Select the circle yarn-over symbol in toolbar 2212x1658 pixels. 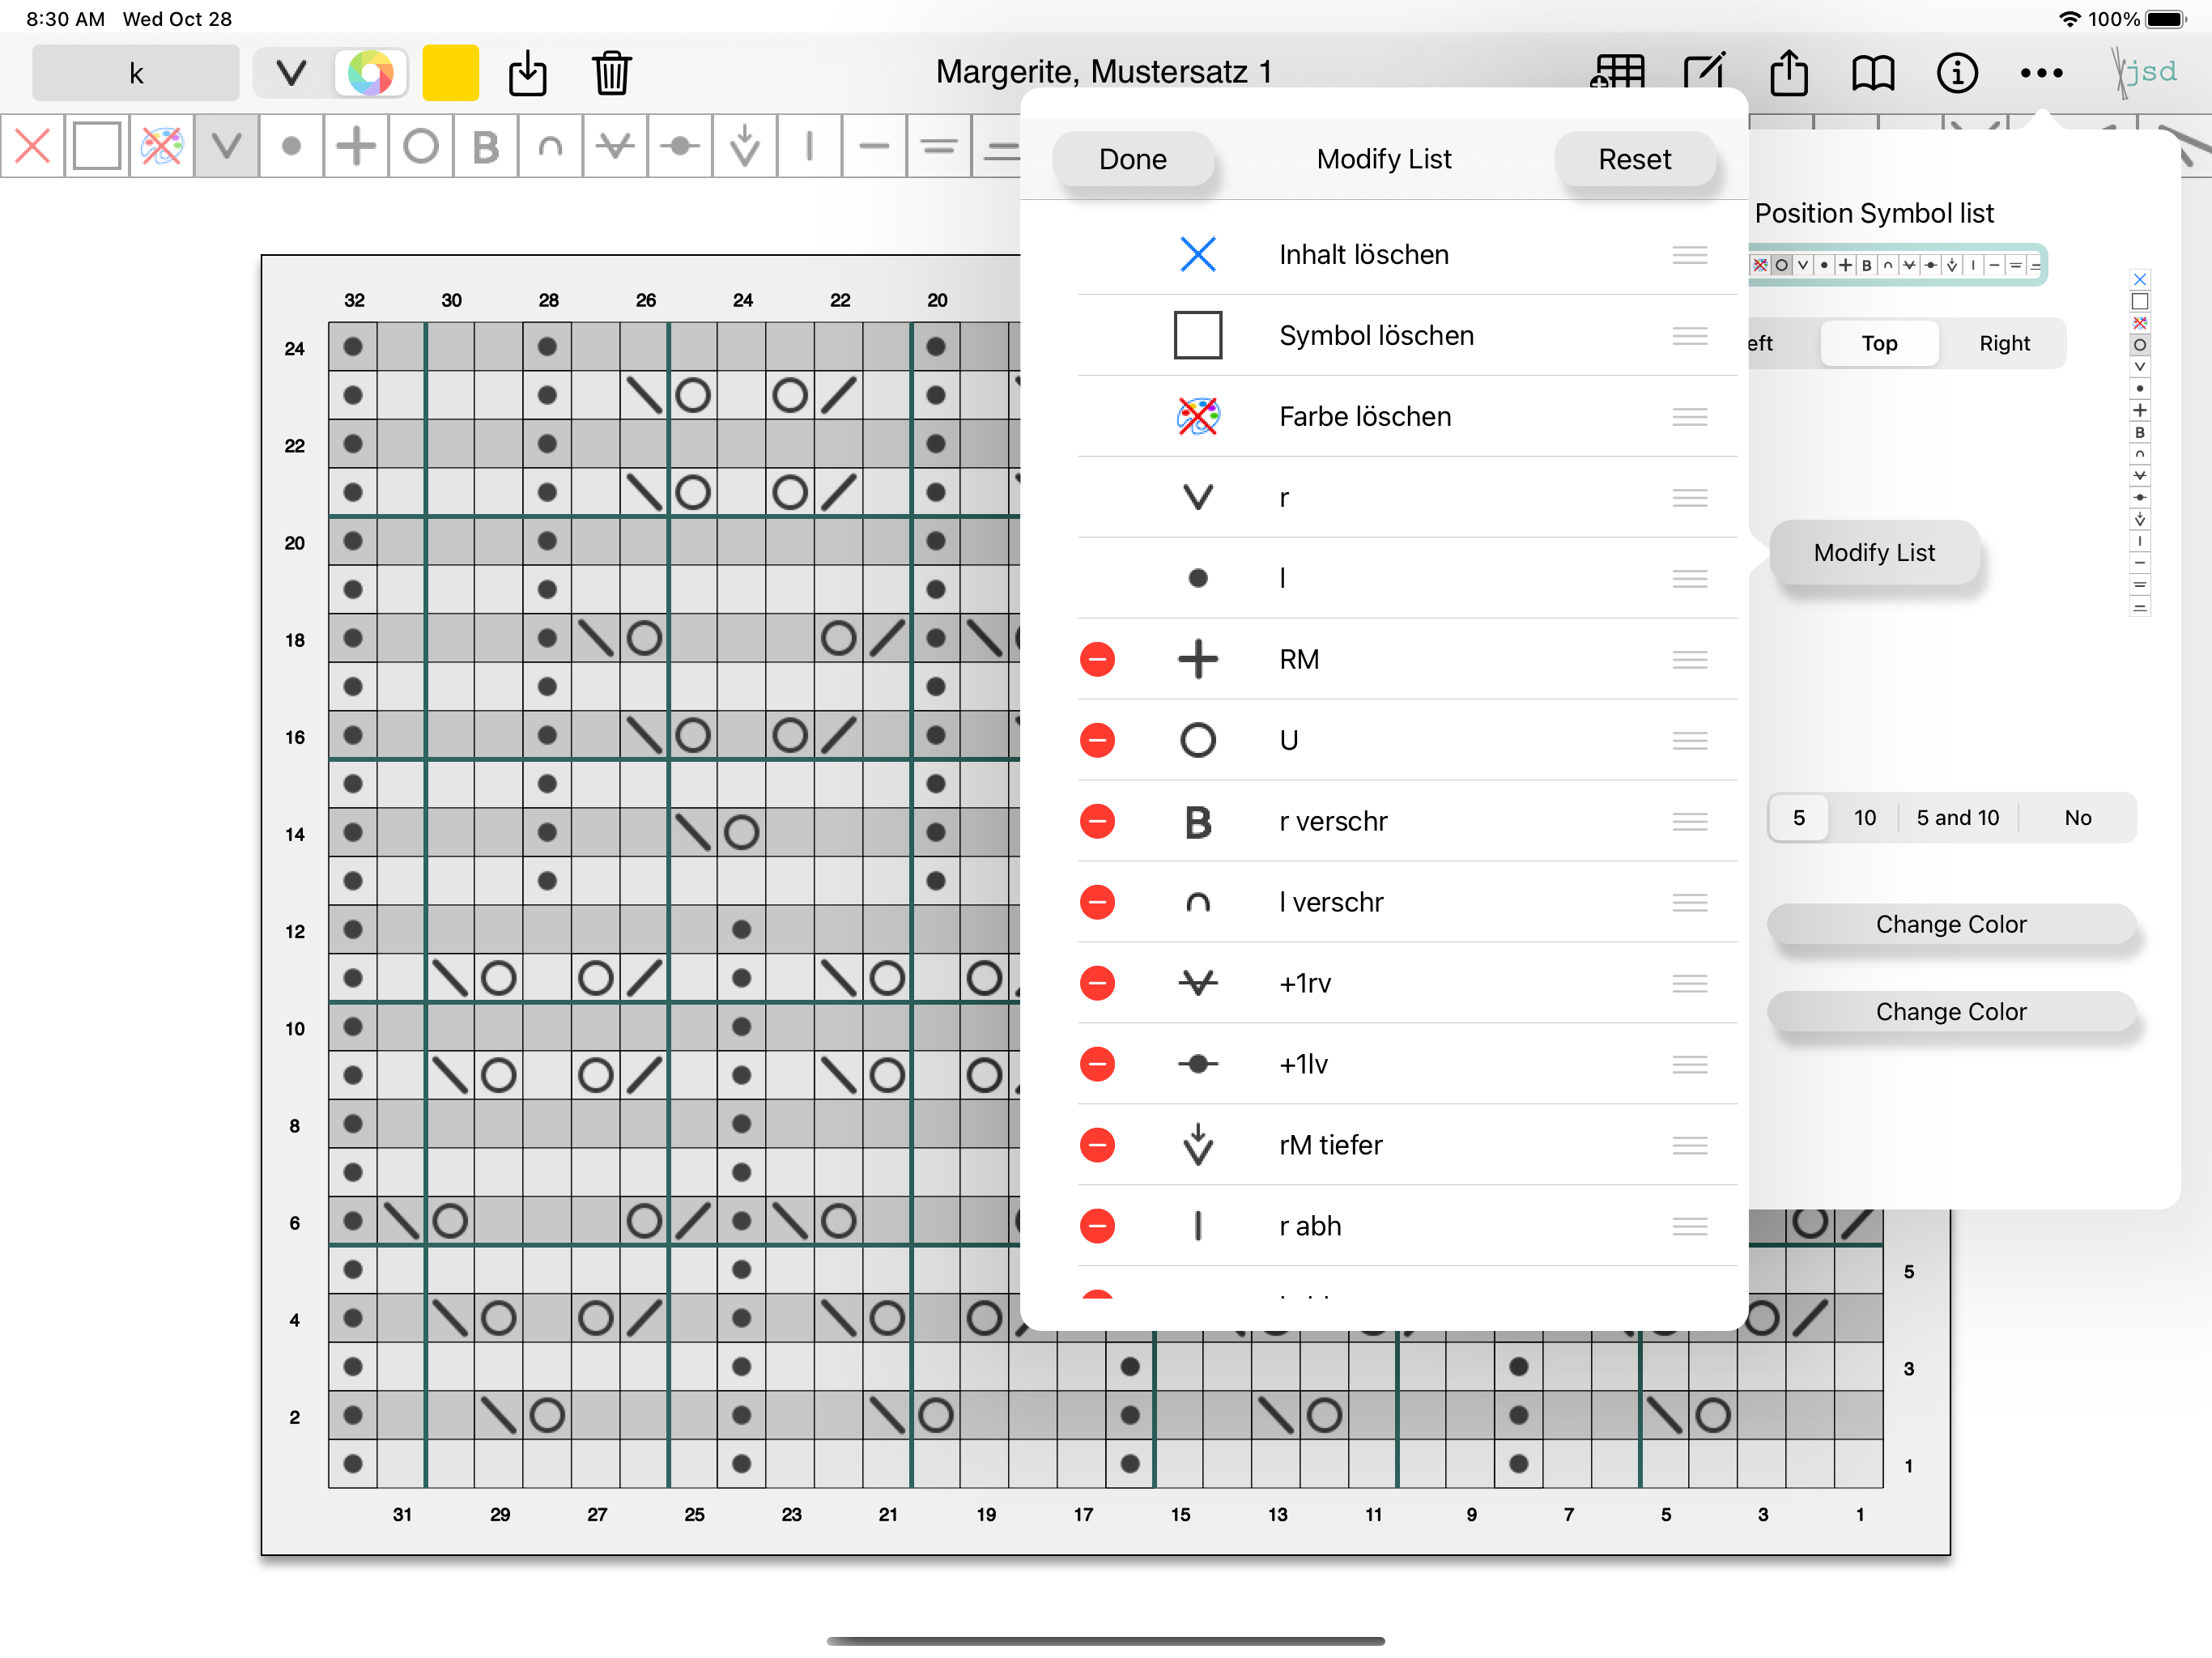[x=421, y=146]
